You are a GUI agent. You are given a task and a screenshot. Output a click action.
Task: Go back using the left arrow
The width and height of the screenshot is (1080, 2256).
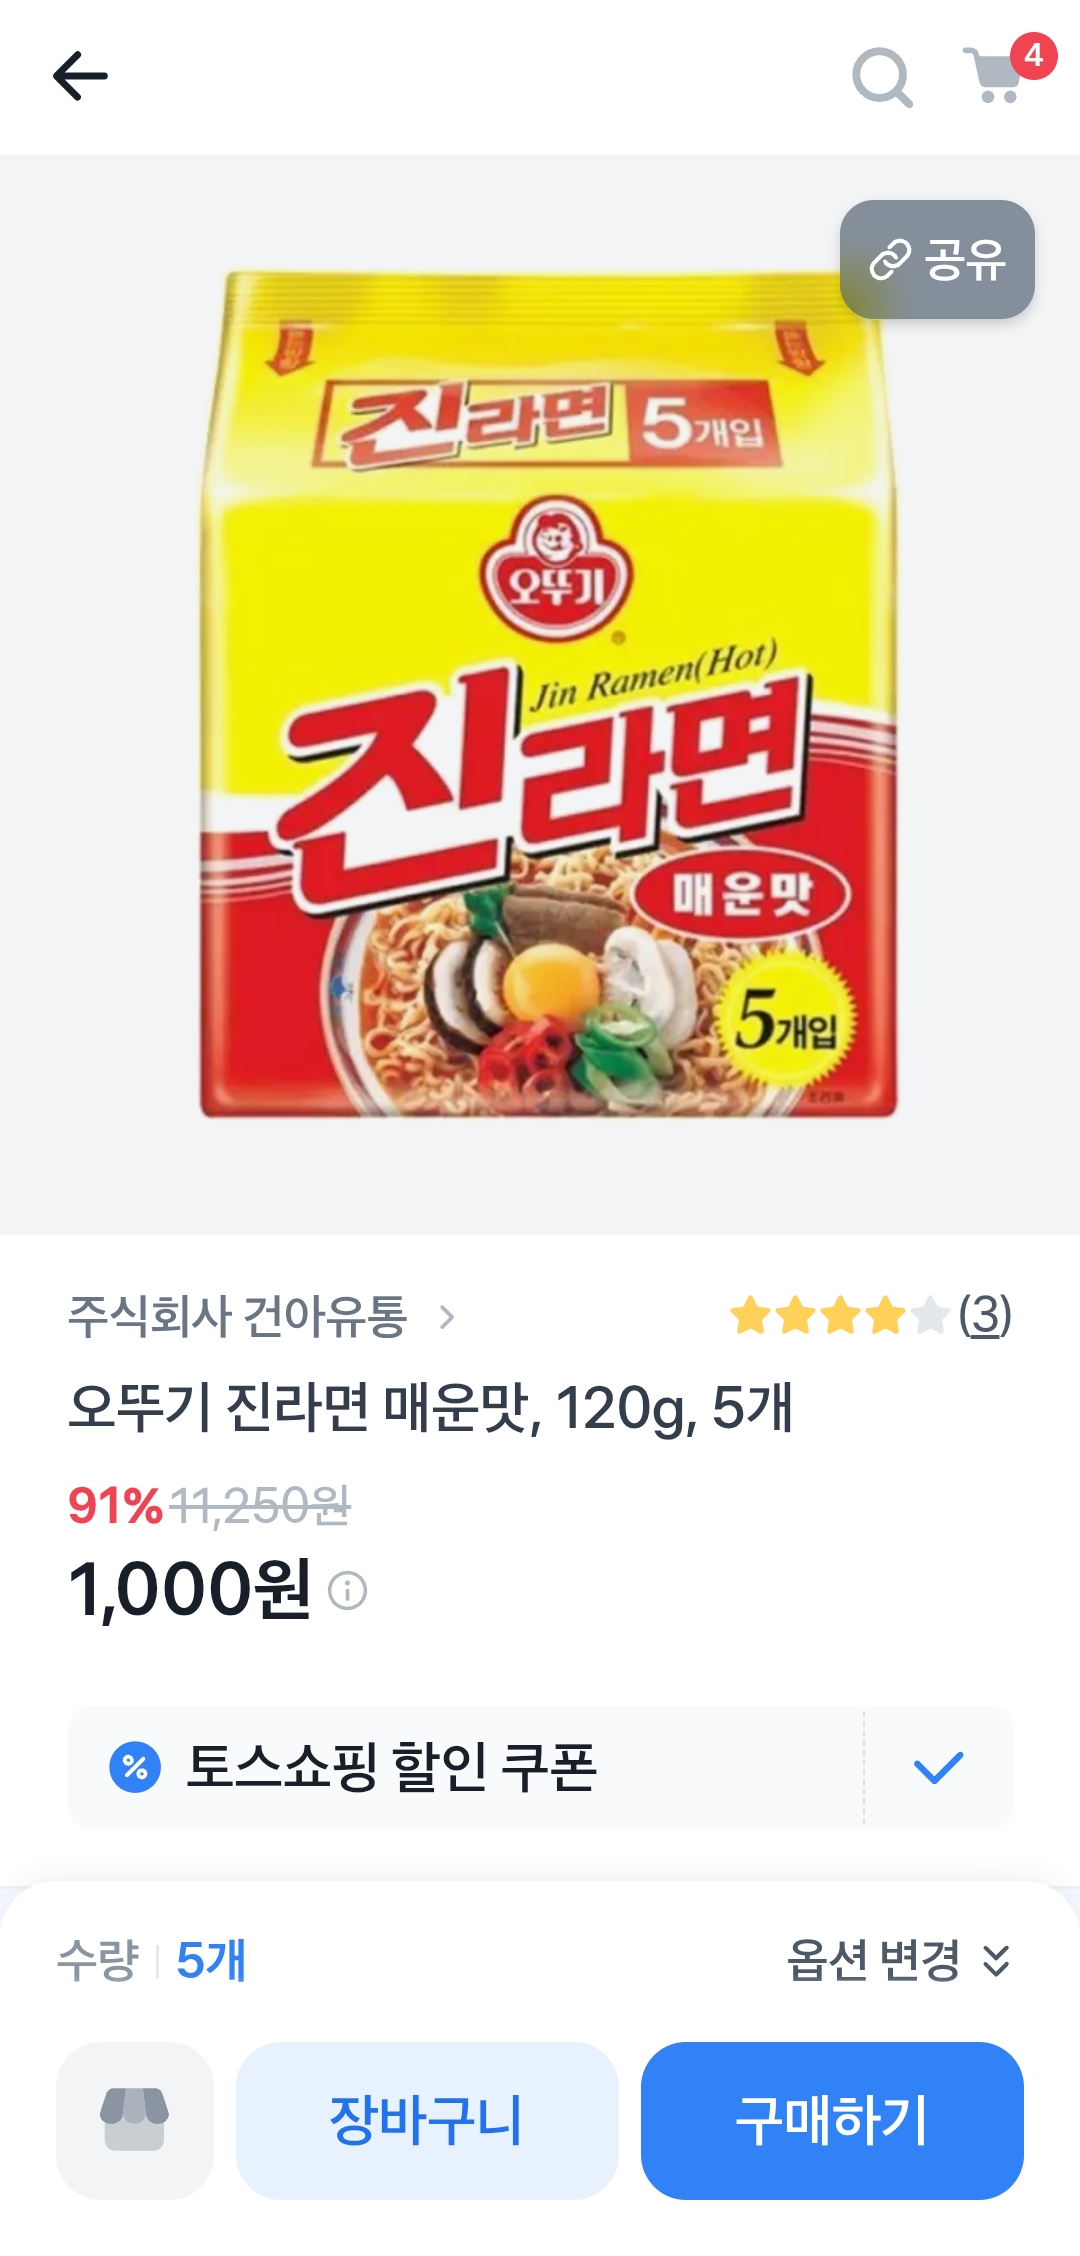click(x=80, y=76)
